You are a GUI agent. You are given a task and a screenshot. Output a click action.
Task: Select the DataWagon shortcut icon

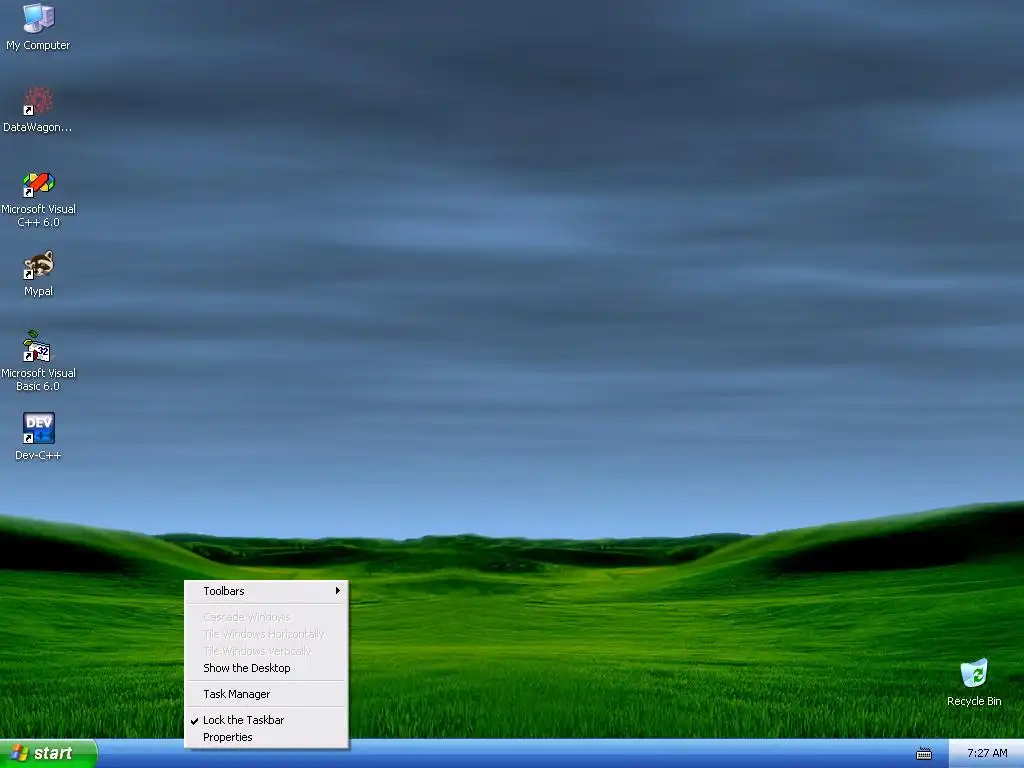point(39,101)
